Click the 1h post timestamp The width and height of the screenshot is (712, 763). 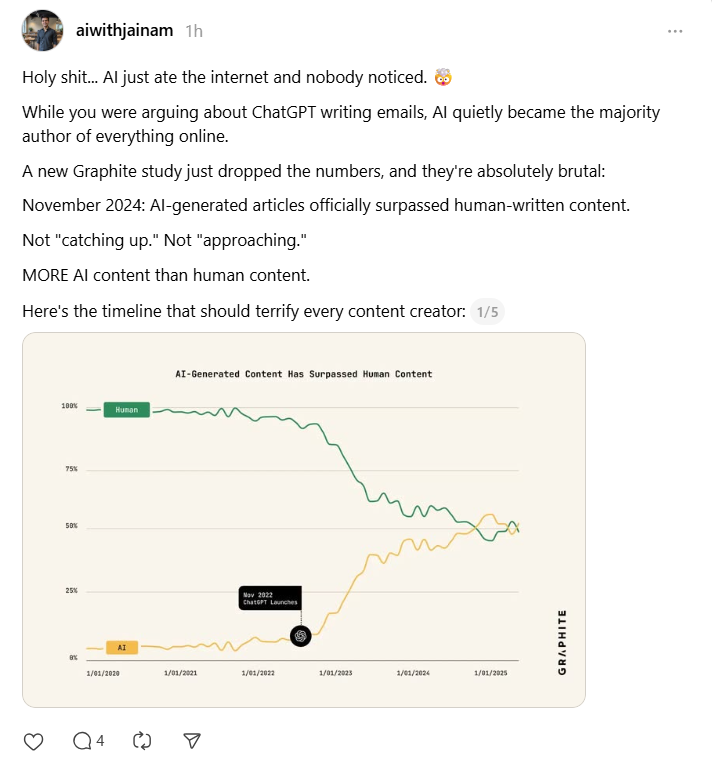[x=194, y=31]
